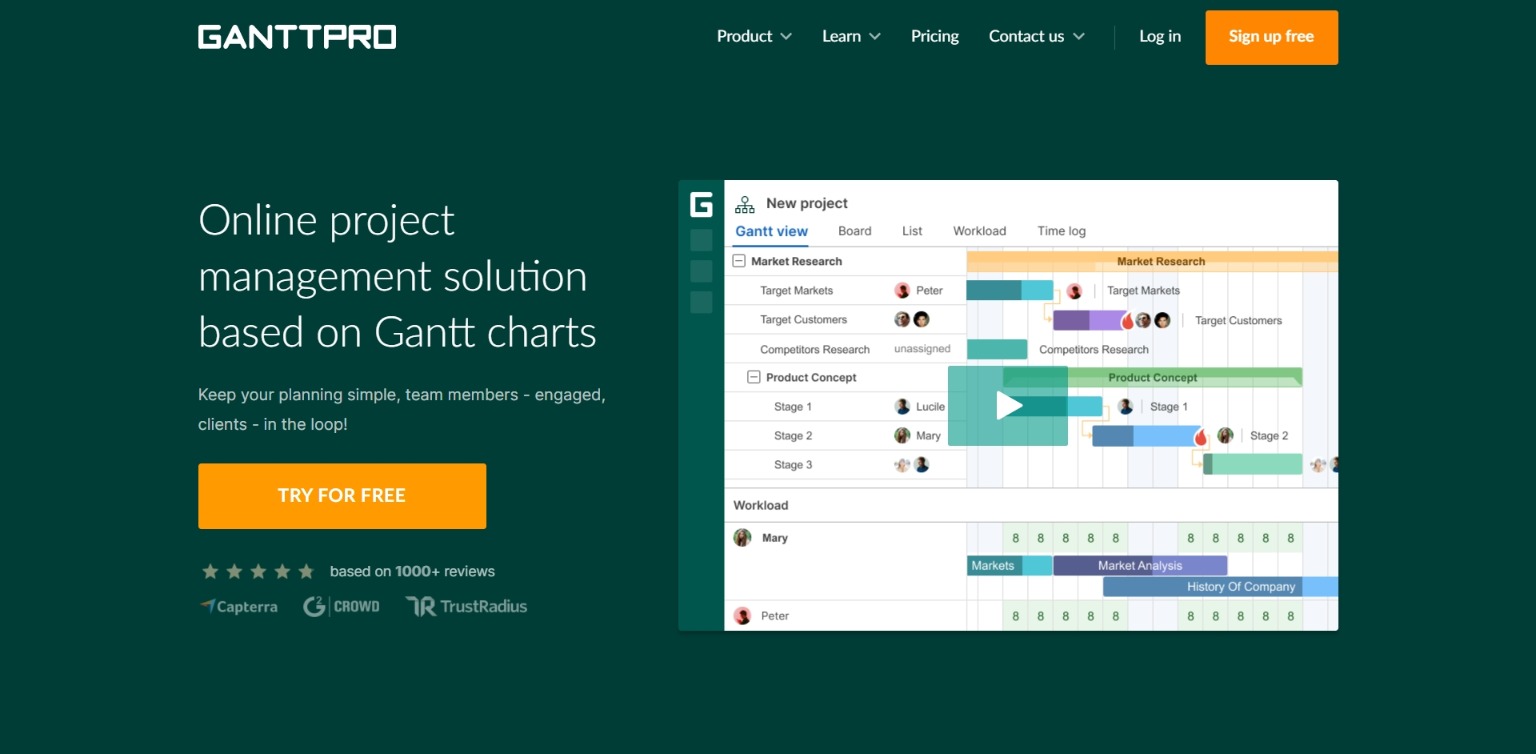Click the green G app icon

tap(701, 204)
